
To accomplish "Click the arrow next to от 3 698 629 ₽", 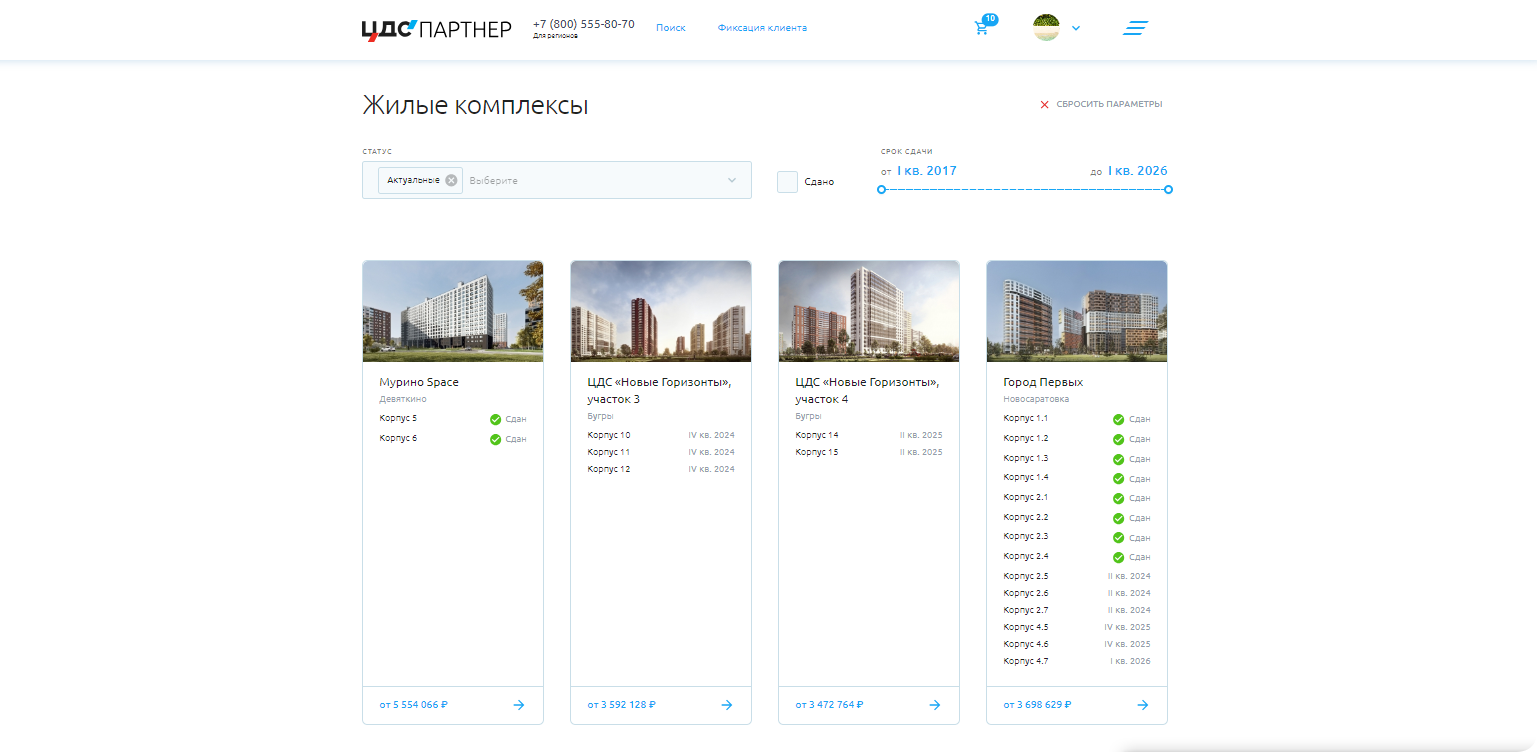I will (x=1143, y=705).
